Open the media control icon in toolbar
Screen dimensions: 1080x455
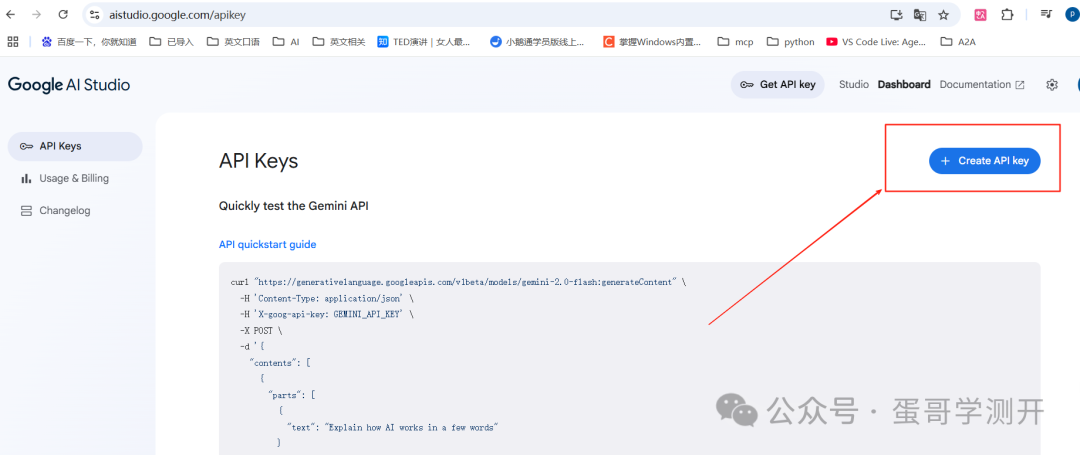[1047, 14]
